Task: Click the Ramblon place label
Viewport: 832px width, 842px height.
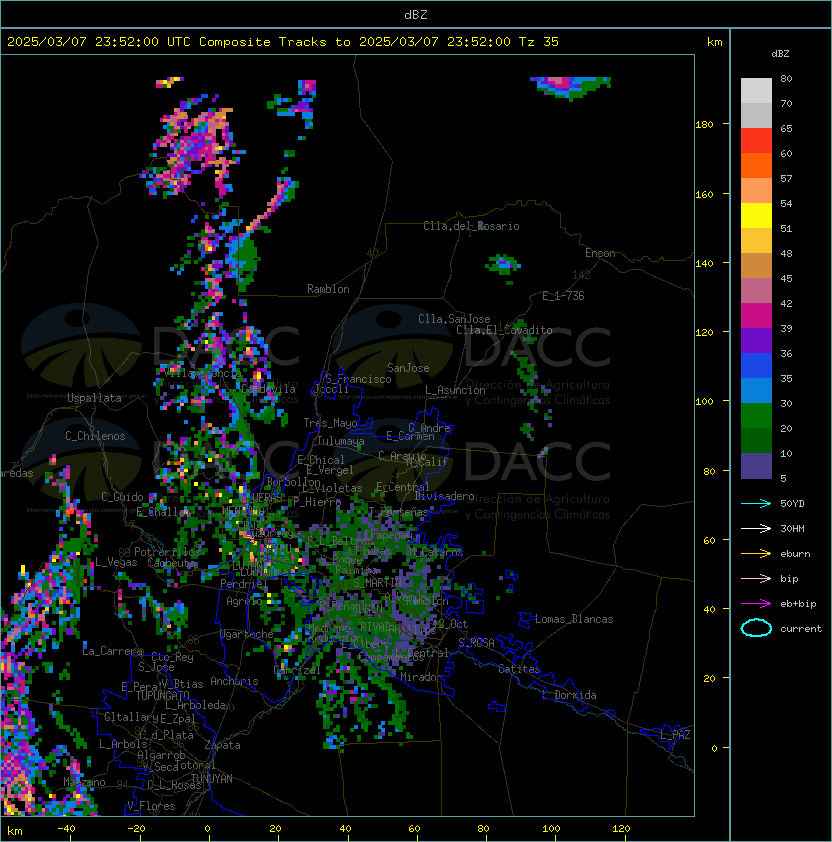Action: point(328,289)
